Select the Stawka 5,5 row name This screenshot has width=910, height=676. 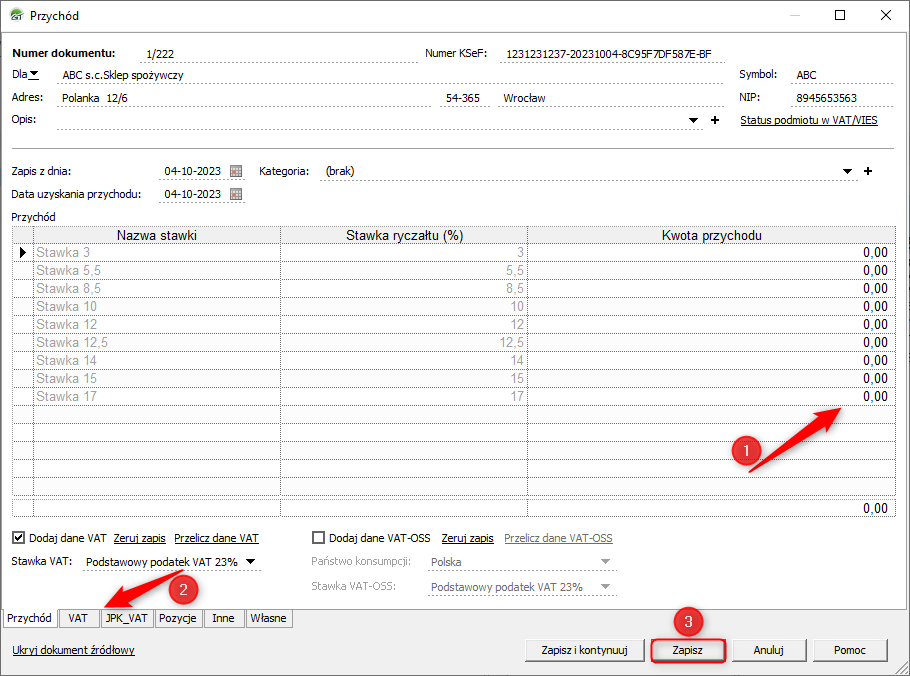click(x=157, y=270)
